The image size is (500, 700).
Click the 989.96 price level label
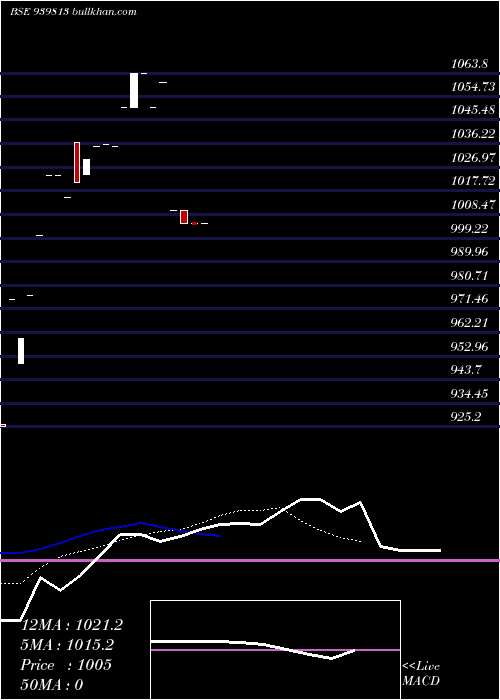pyautogui.click(x=469, y=252)
